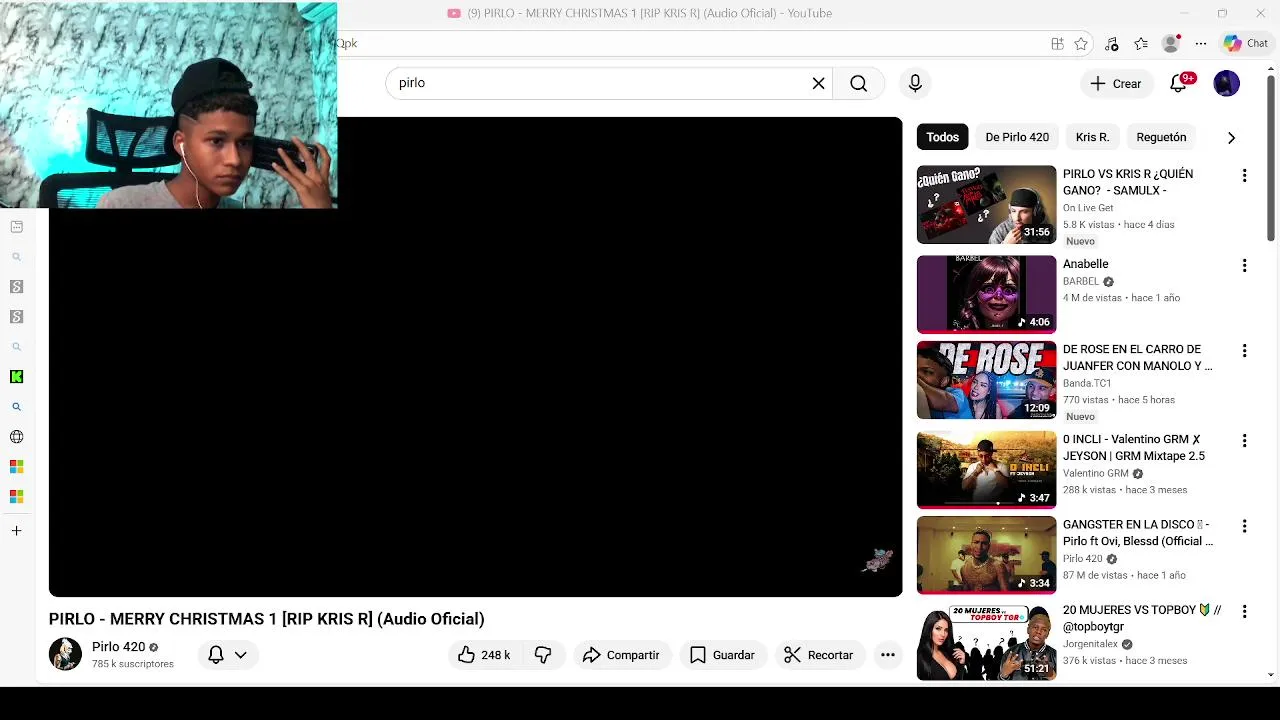Click the magnifier search button
The height and width of the screenshot is (720, 1280).
858,83
